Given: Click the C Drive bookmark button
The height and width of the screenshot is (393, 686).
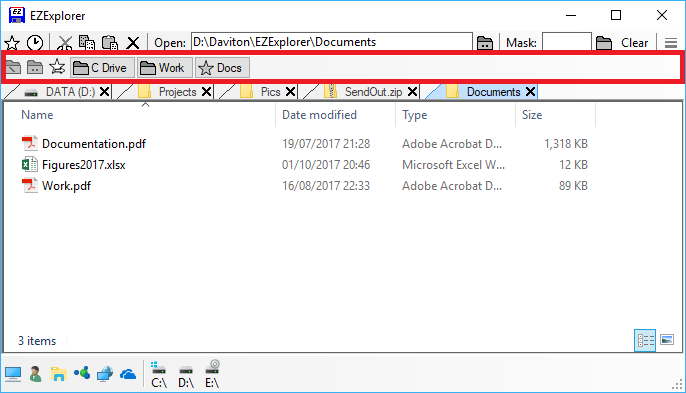Looking at the screenshot, I should (x=102, y=68).
